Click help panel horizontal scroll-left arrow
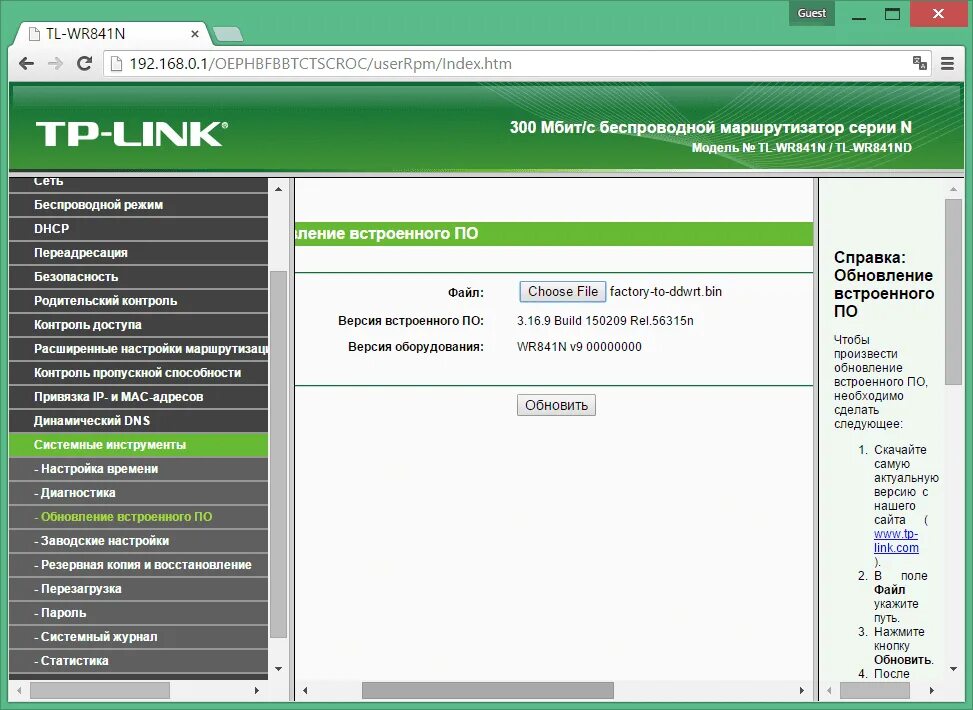Viewport: 973px width, 710px height. (x=830, y=690)
